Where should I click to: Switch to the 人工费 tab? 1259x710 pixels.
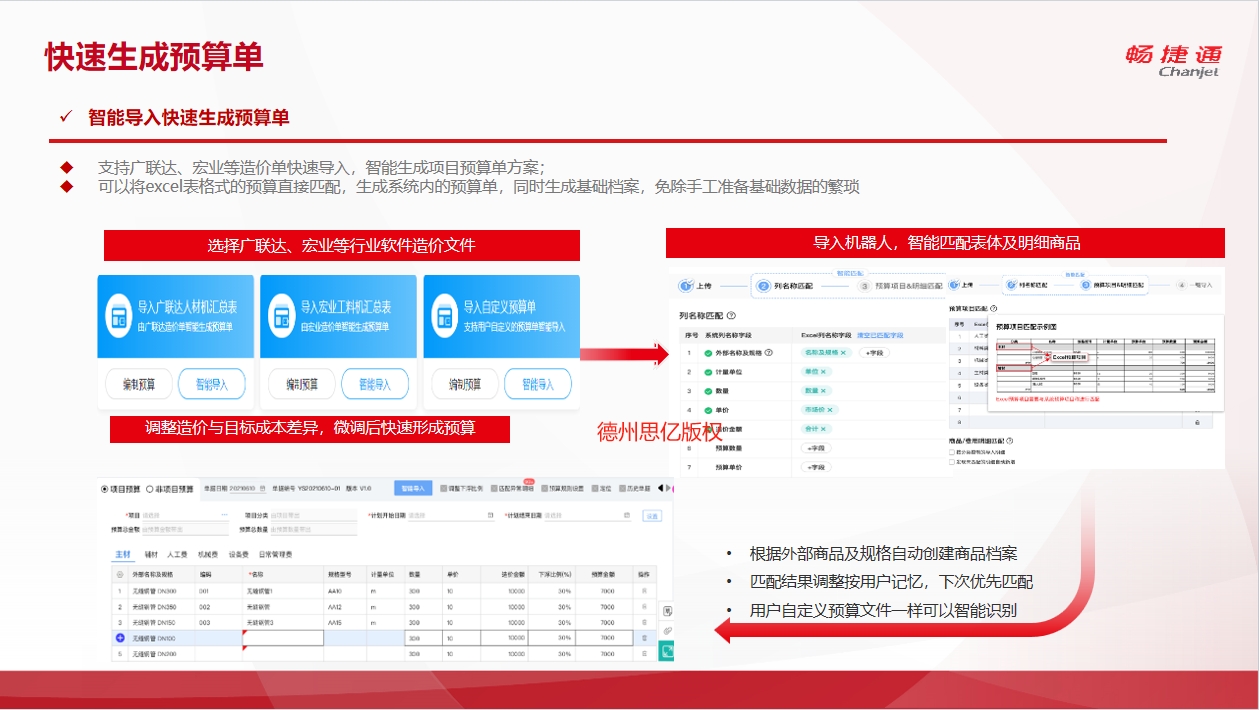click(x=177, y=553)
